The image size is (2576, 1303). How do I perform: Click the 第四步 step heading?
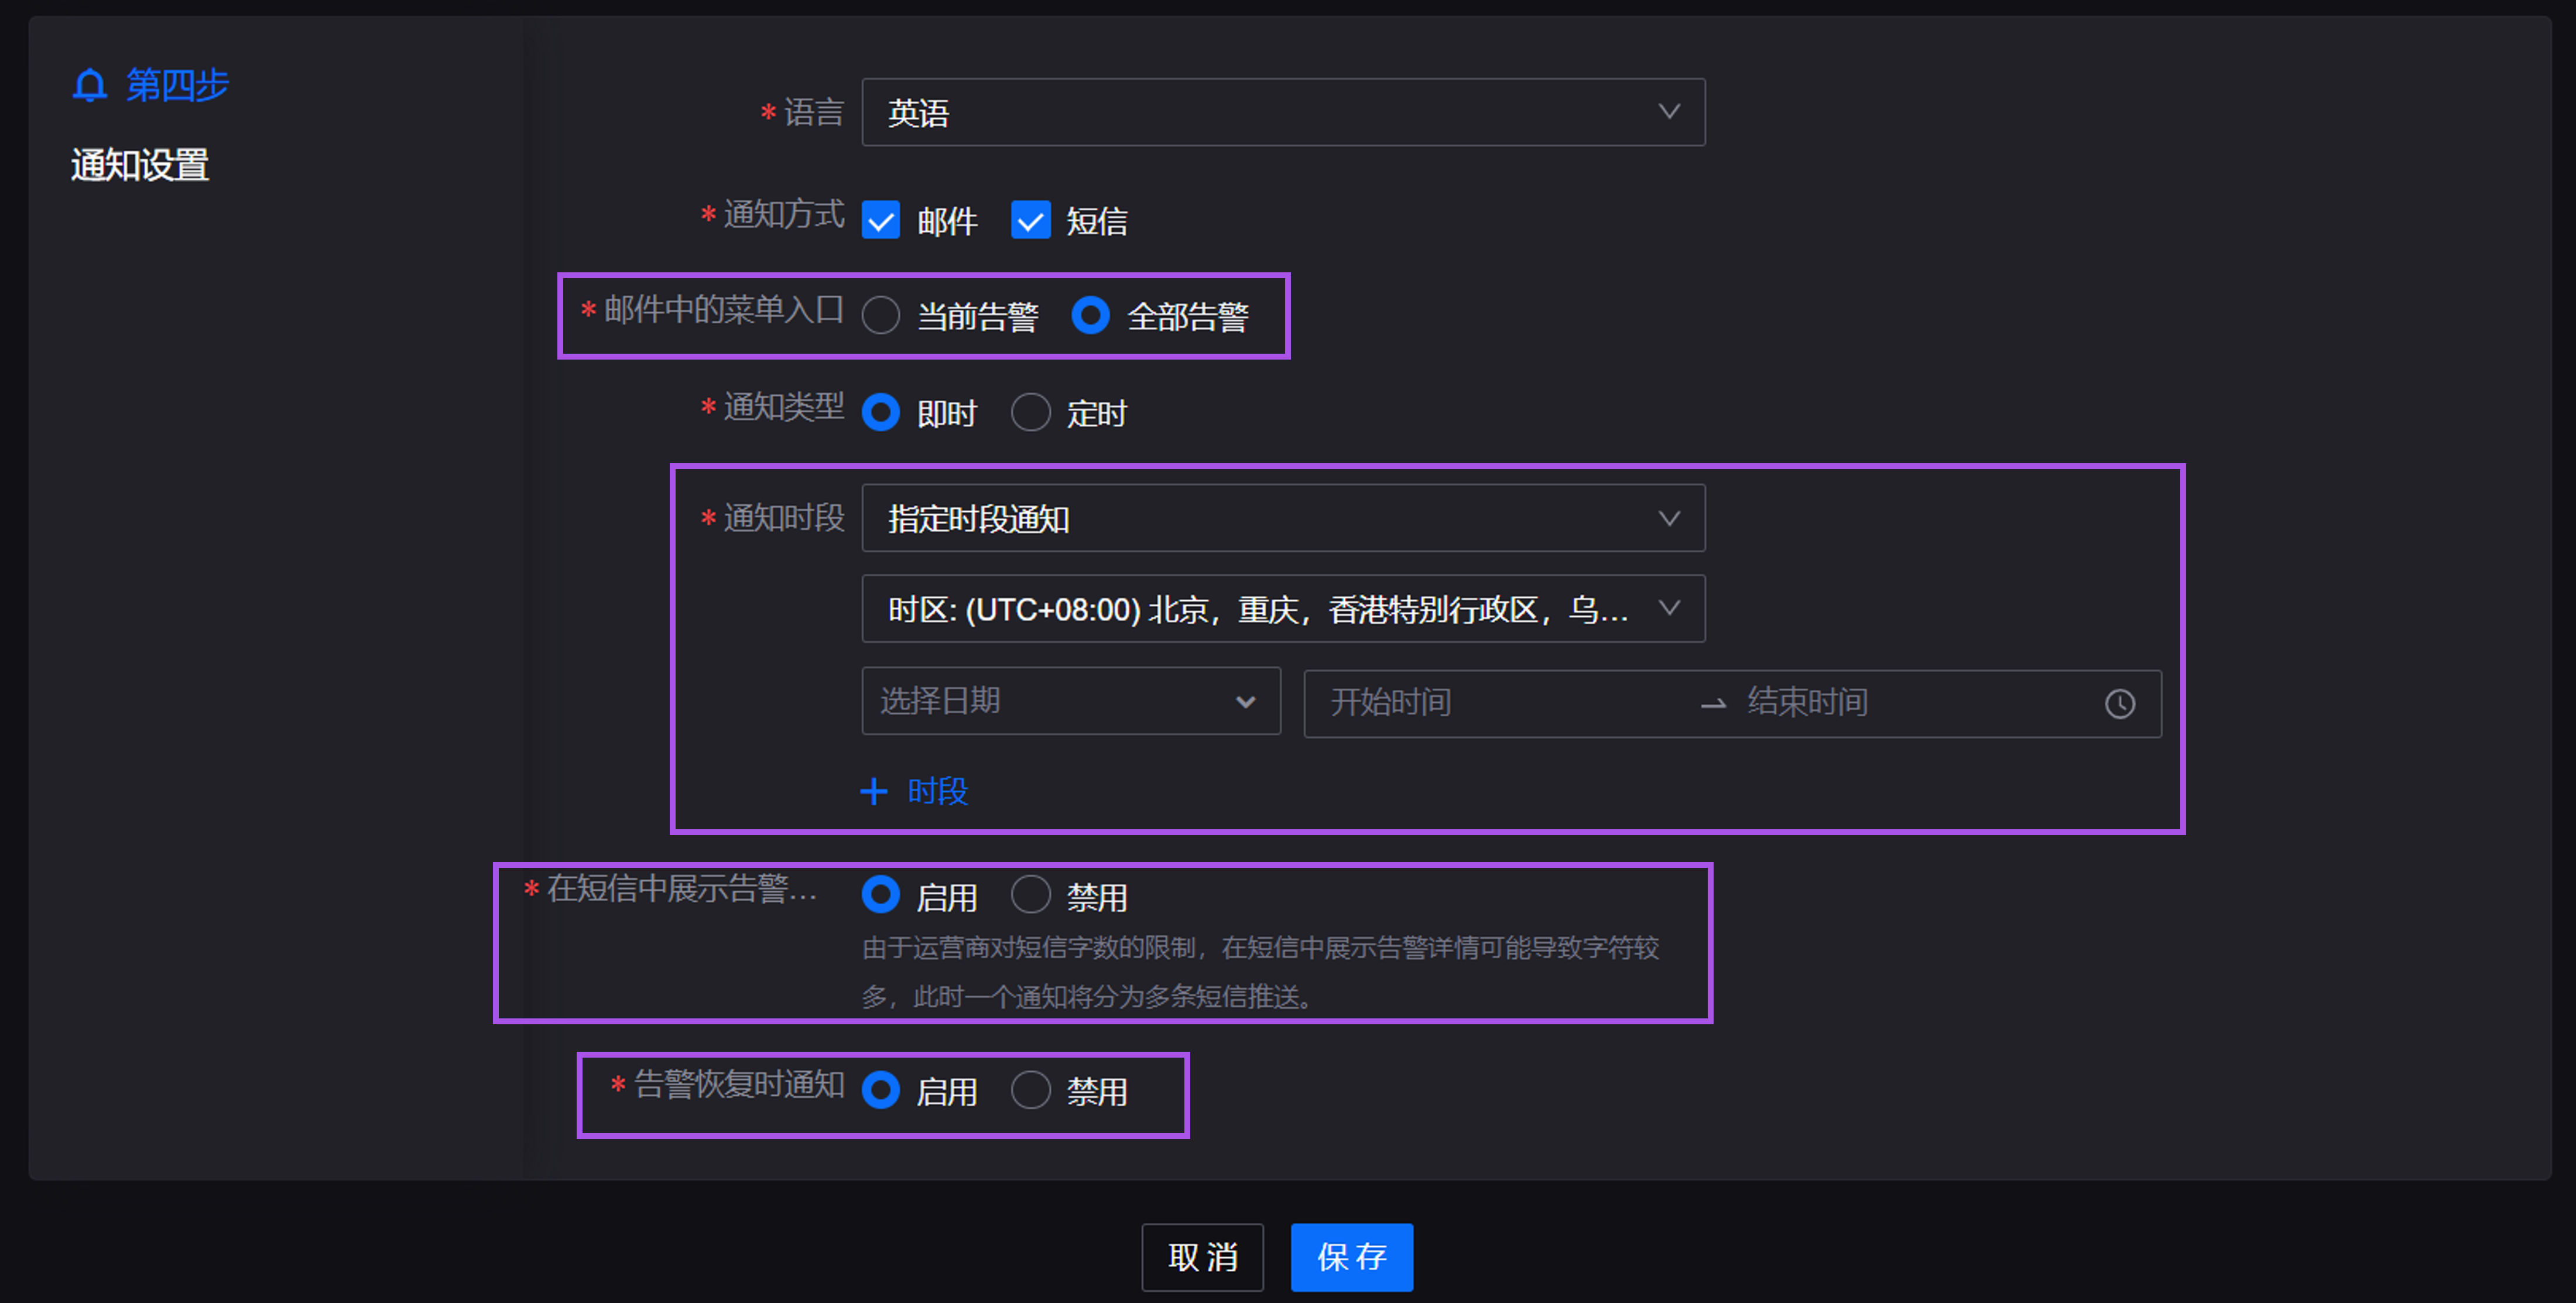[x=177, y=85]
